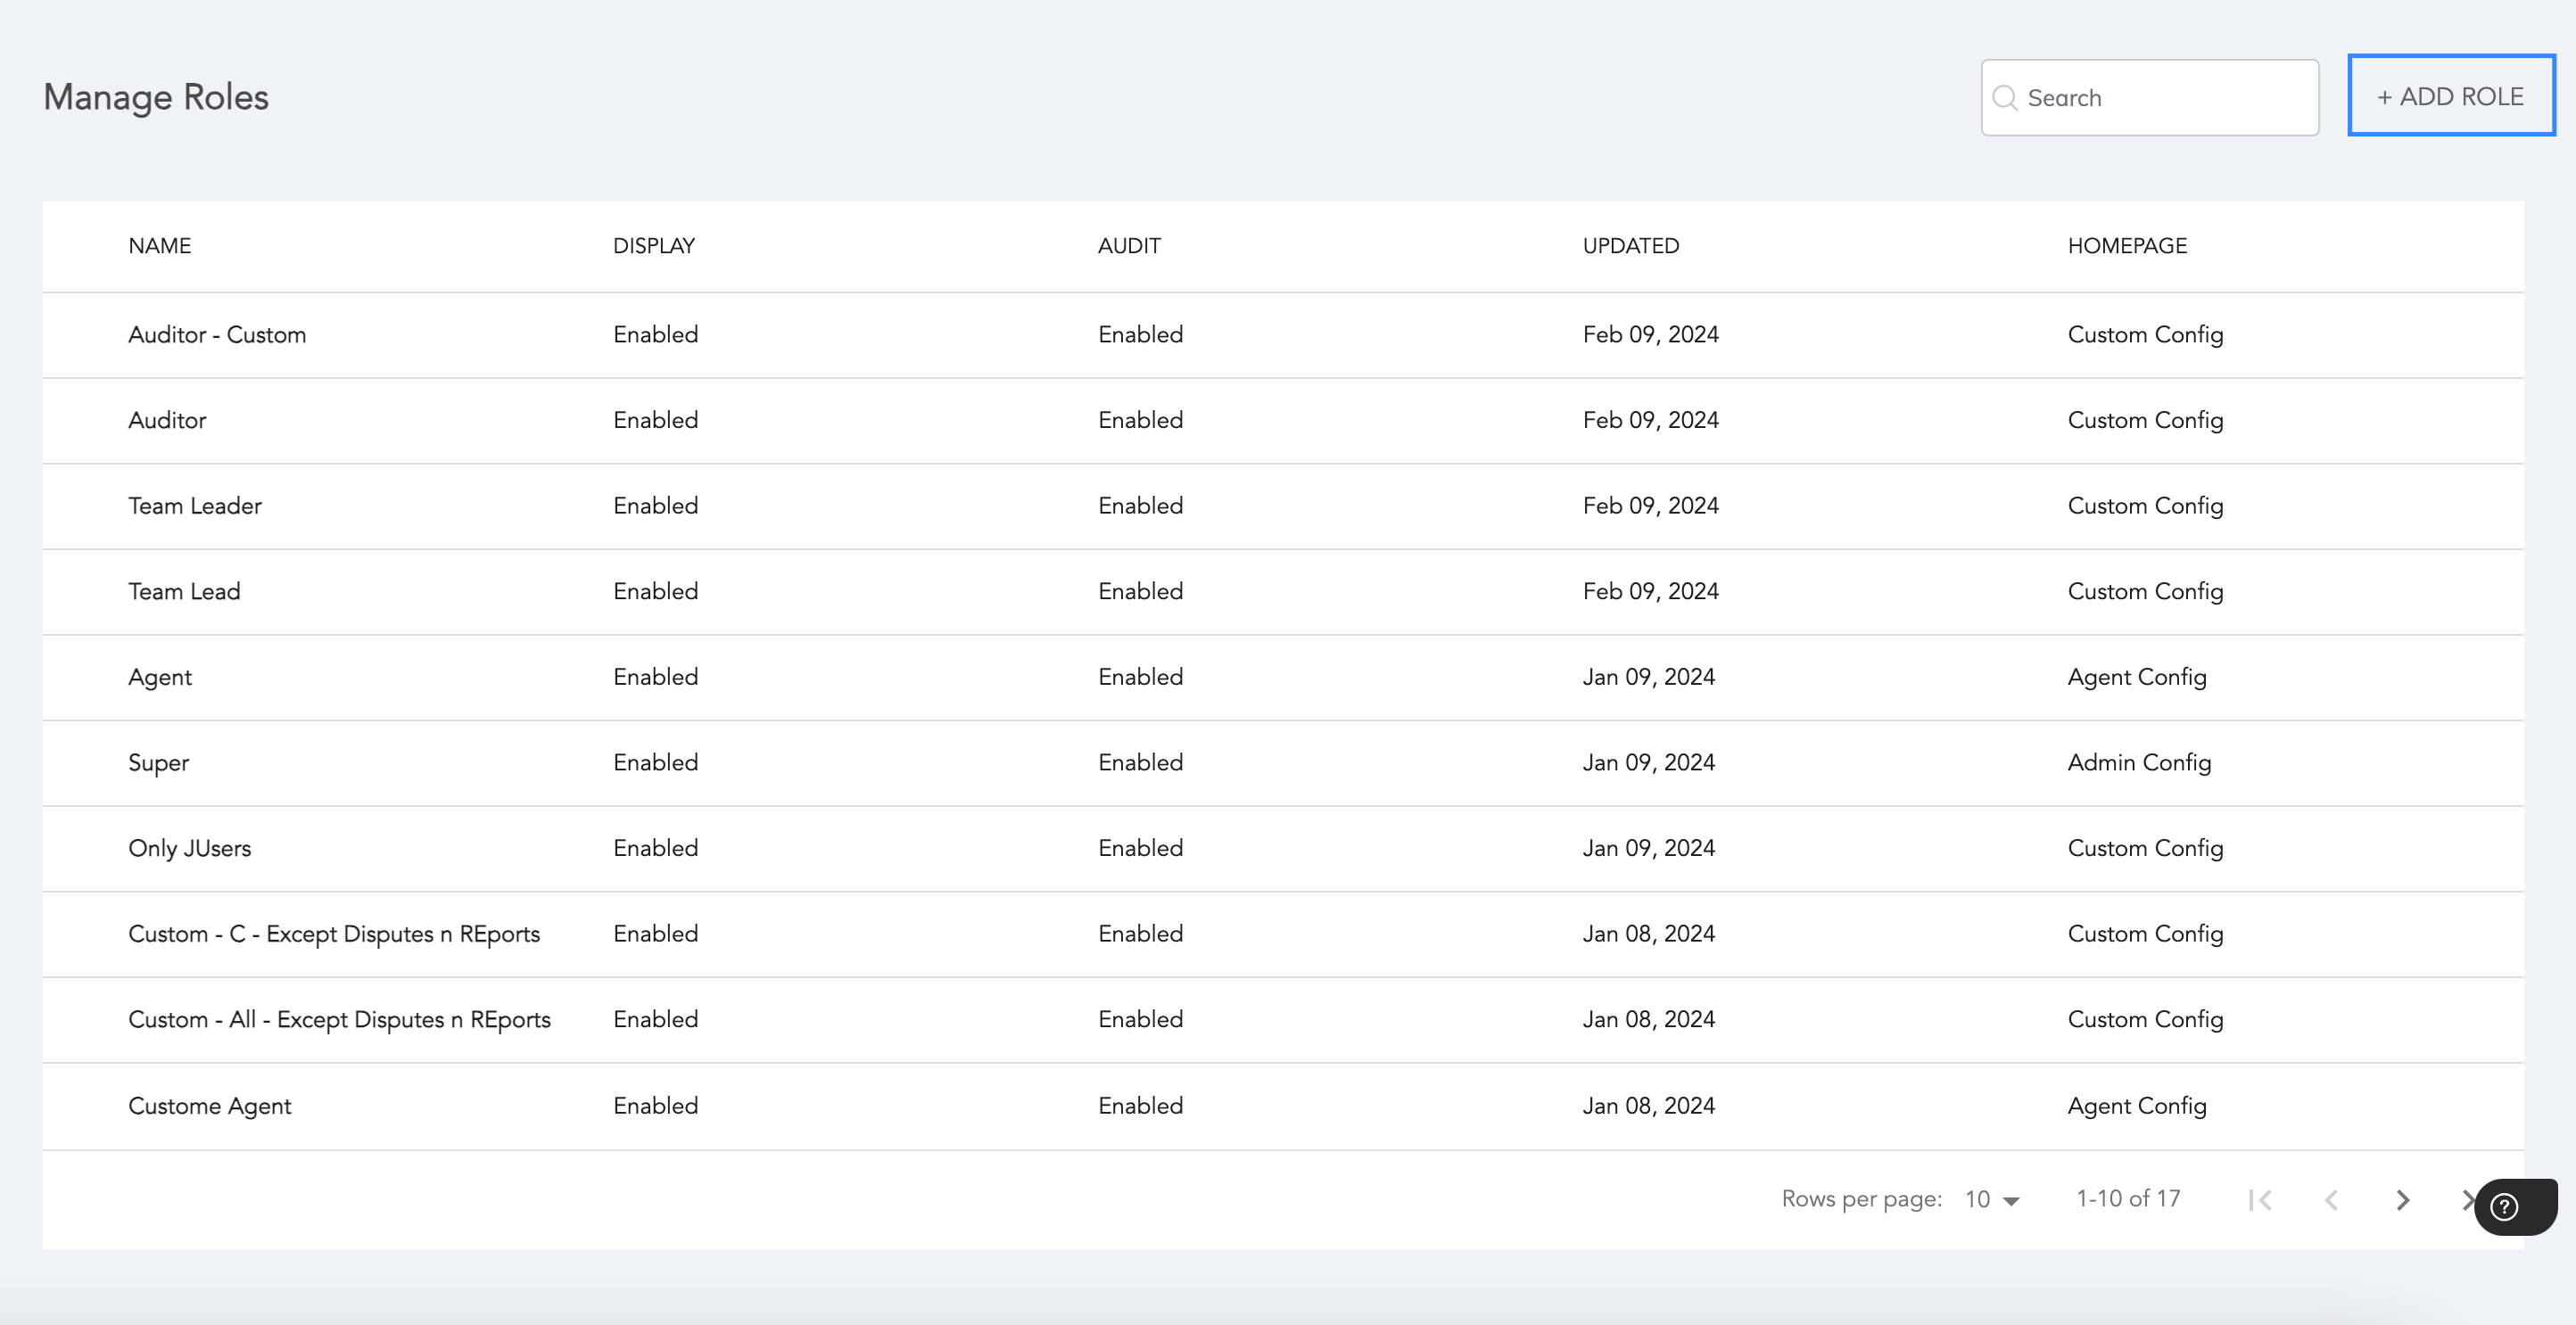Click the search magnifier icon
Image resolution: width=2576 pixels, height=1325 pixels.
[2004, 98]
